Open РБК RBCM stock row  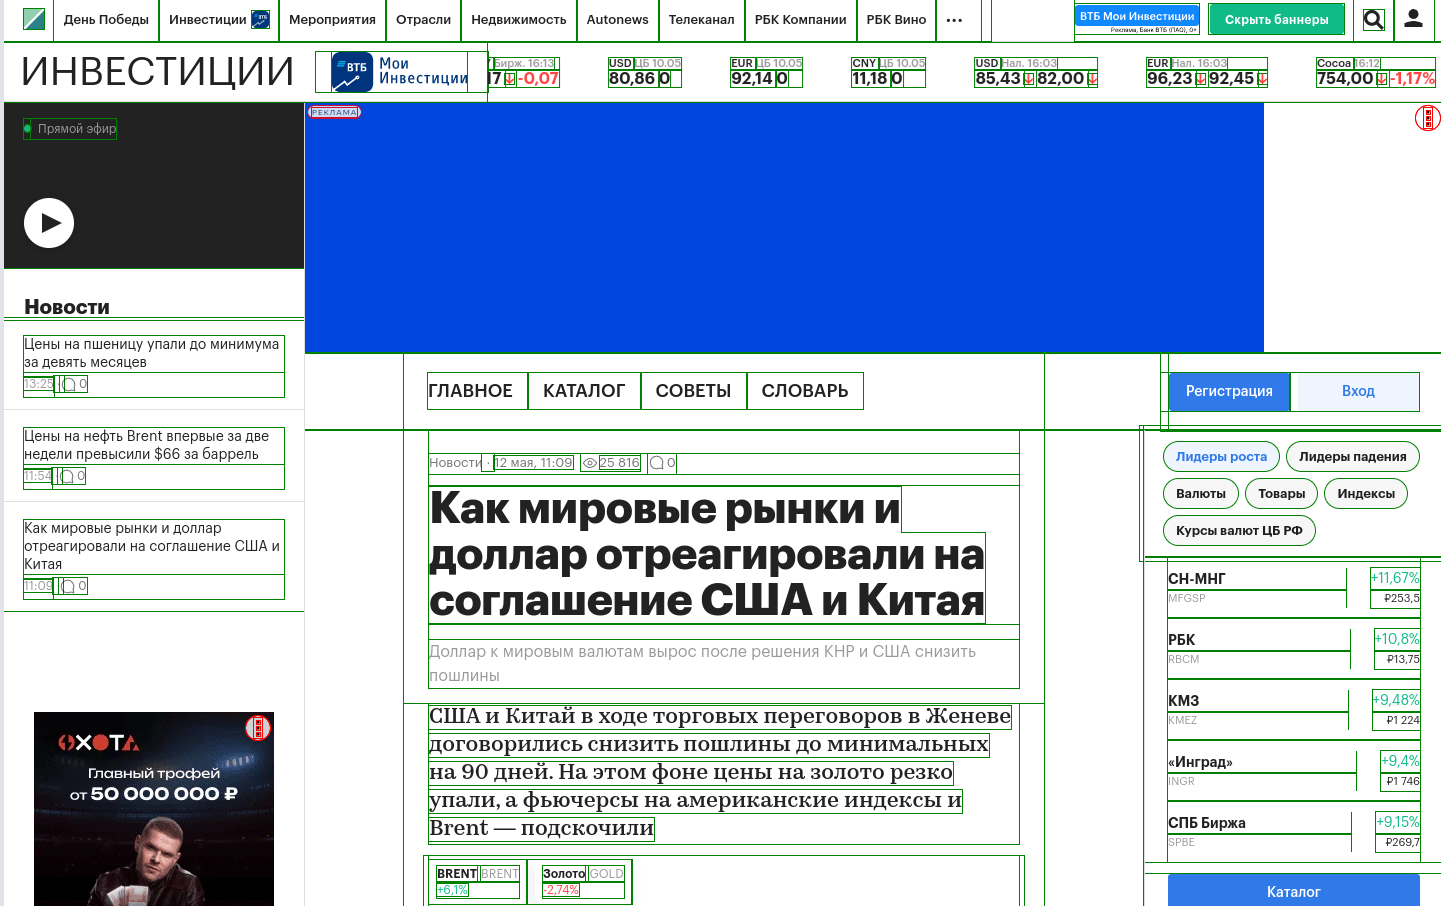pos(1294,649)
